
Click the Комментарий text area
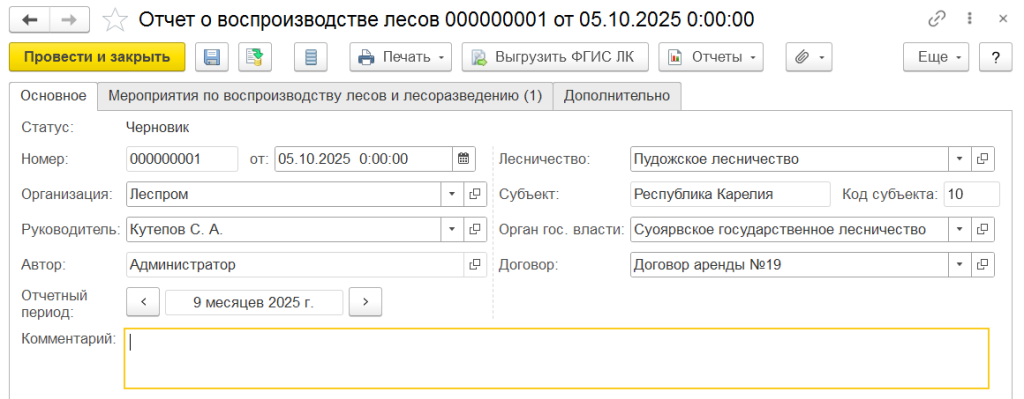click(x=556, y=358)
